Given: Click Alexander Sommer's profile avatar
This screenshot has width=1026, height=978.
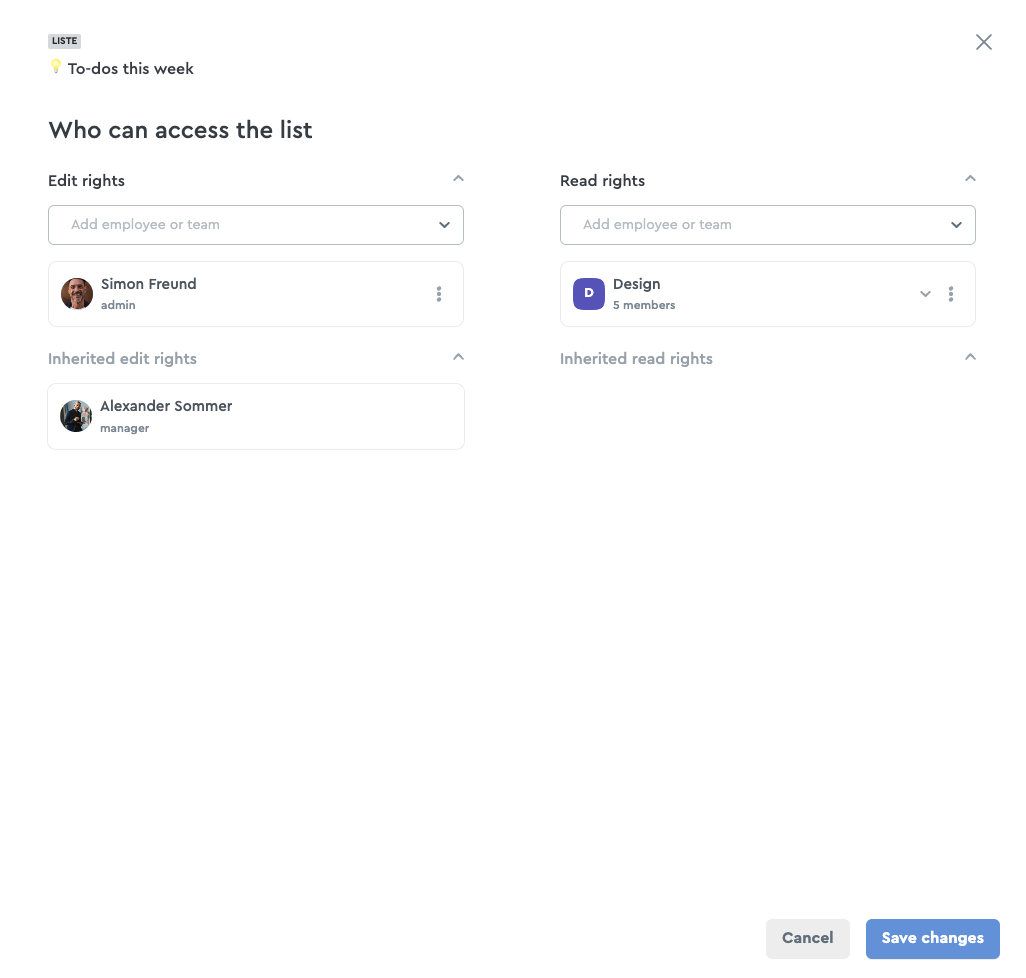Looking at the screenshot, I should point(76,416).
